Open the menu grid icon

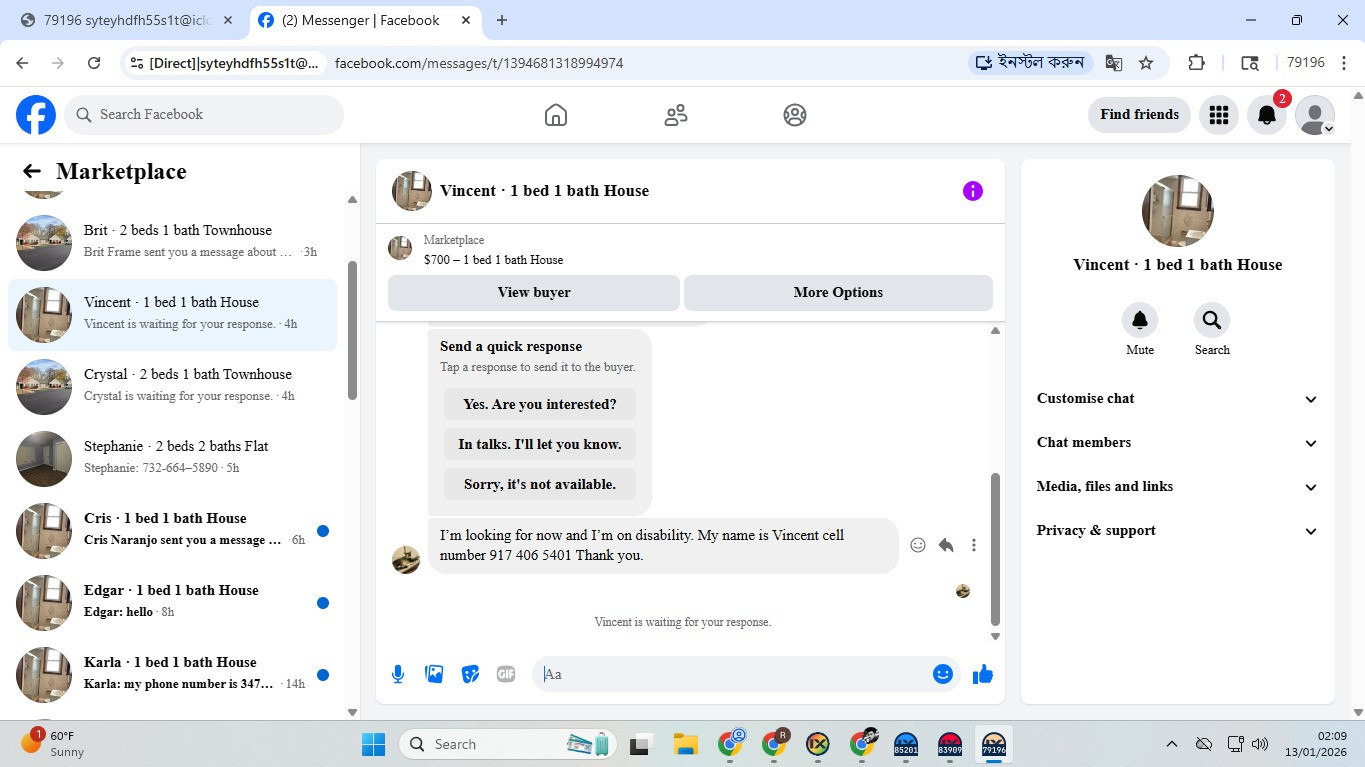pyautogui.click(x=1218, y=115)
